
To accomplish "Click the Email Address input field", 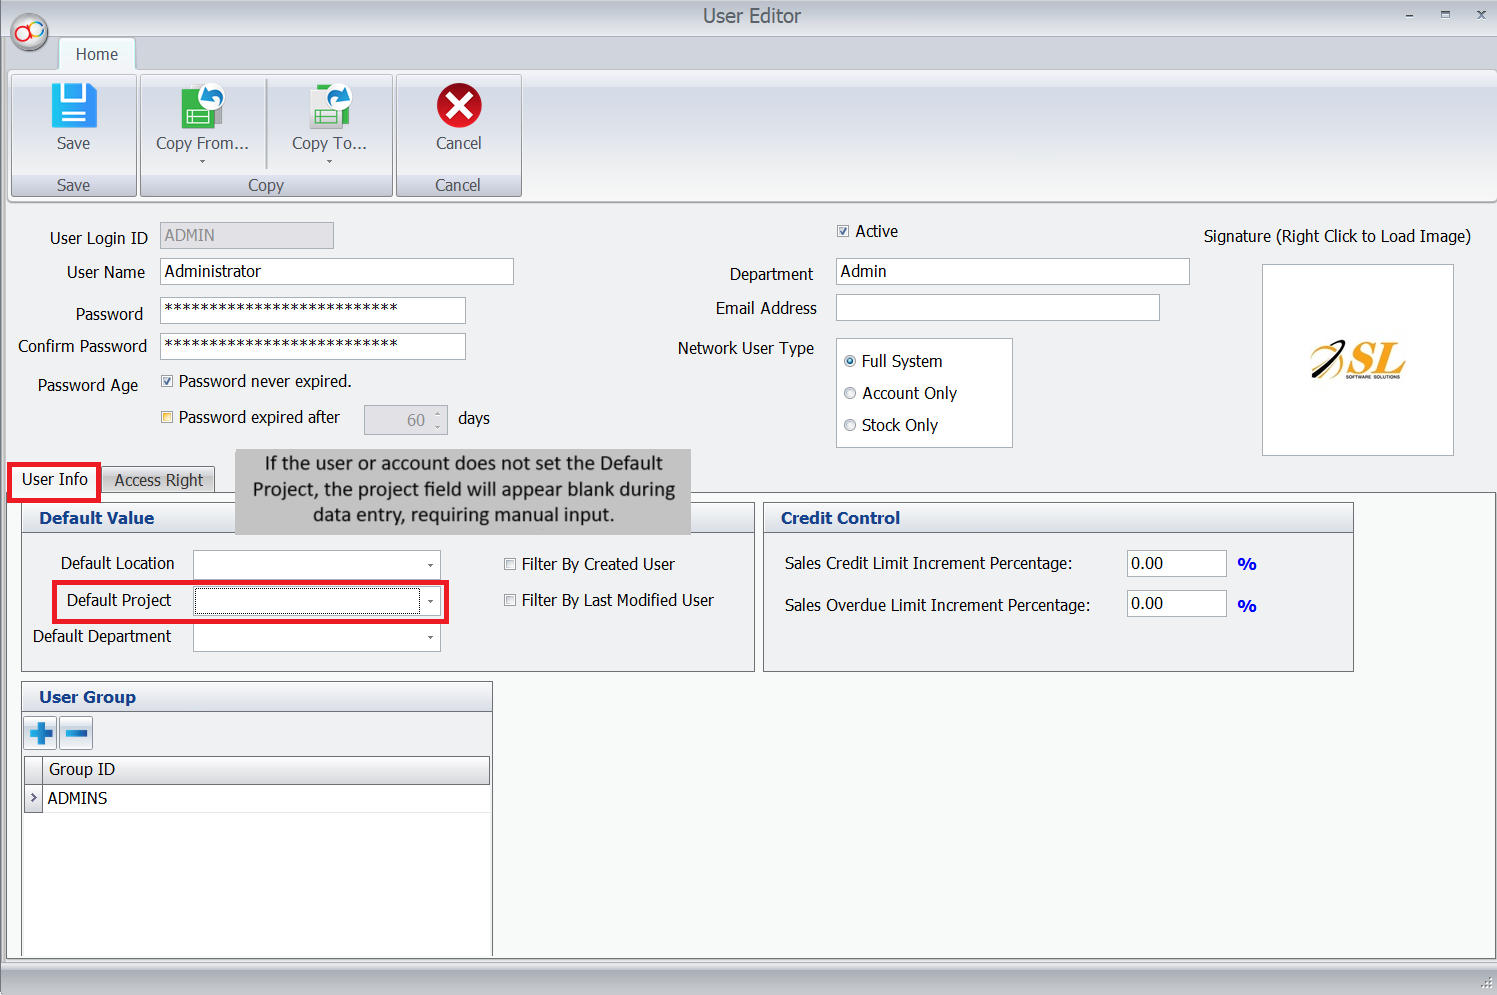I will click(997, 308).
